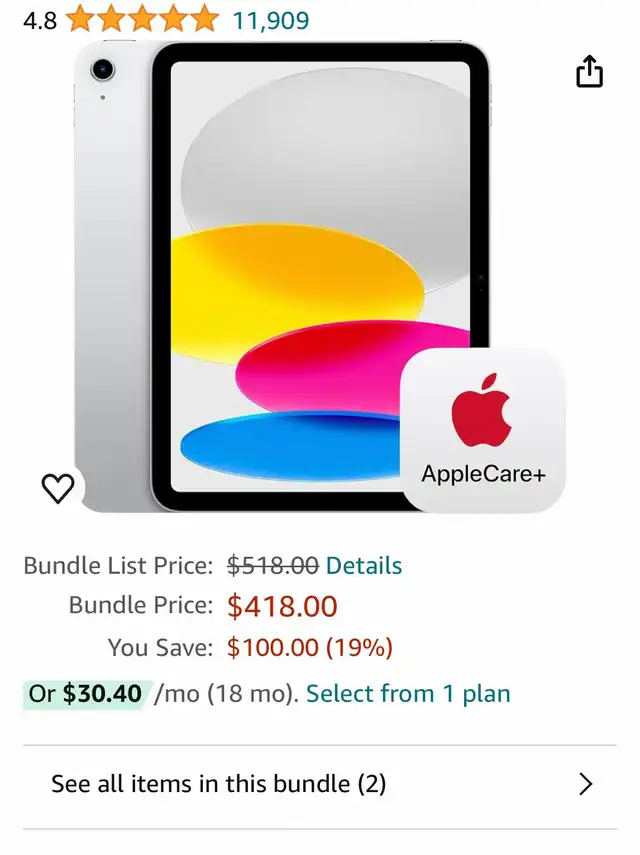The image size is (640, 855).
Task: Open ratings via the orange star icons
Action: point(142,19)
